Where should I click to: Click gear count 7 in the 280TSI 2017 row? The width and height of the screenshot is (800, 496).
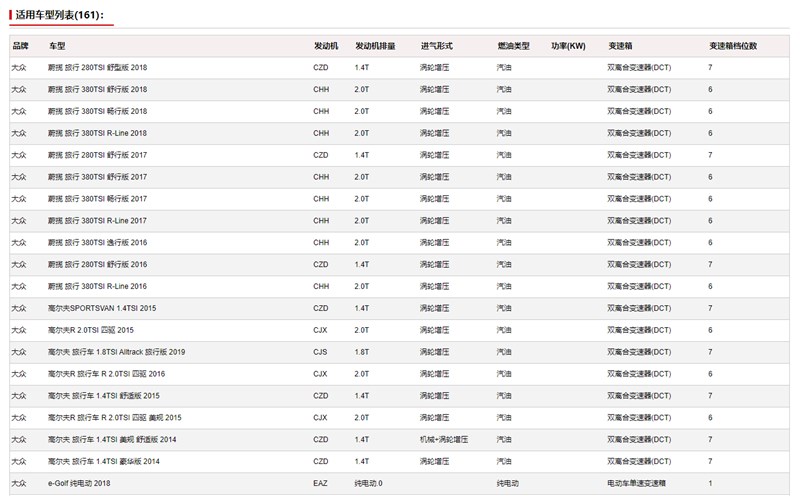[710, 155]
